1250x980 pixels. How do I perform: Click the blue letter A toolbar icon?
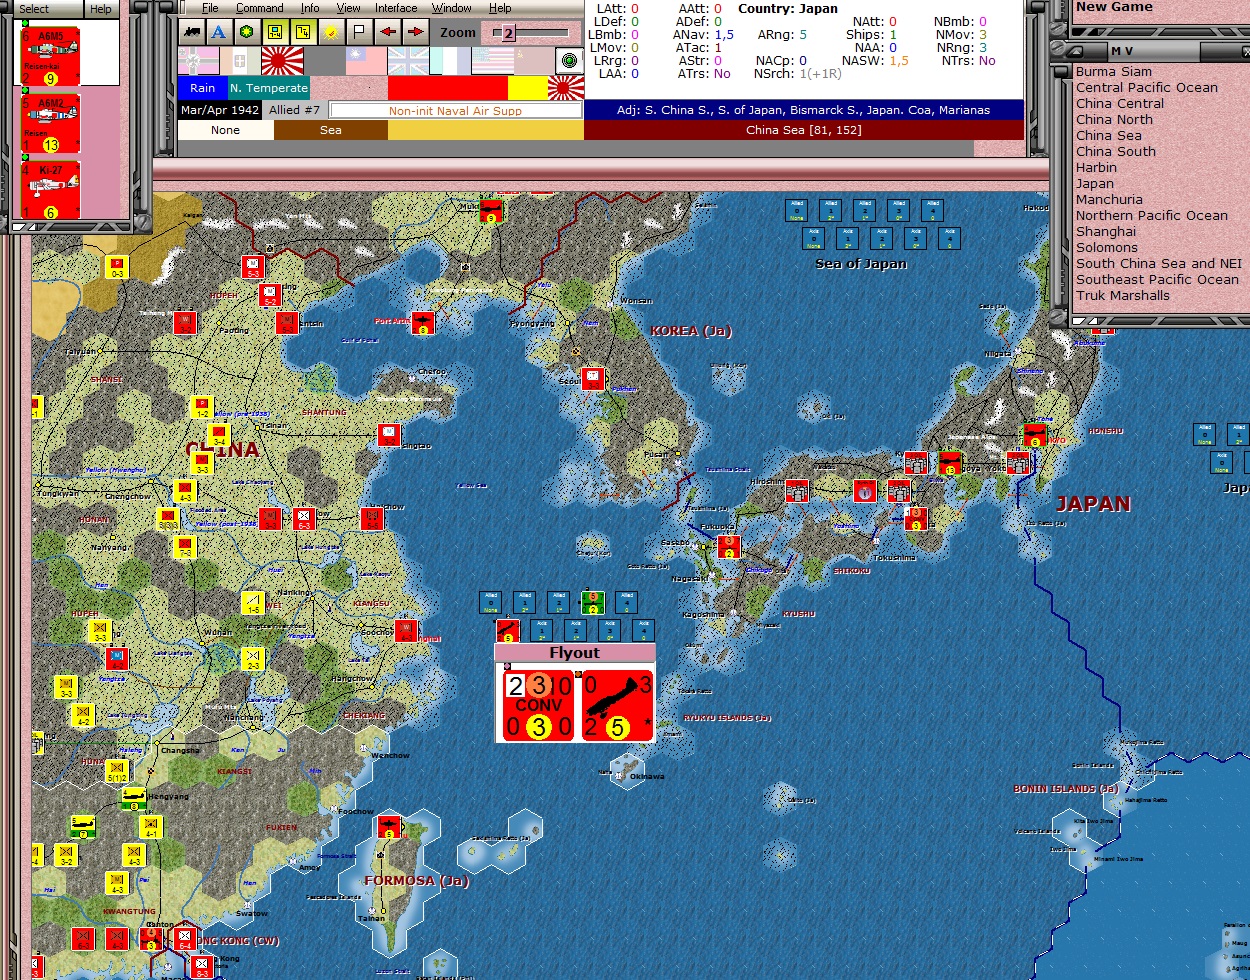219,32
